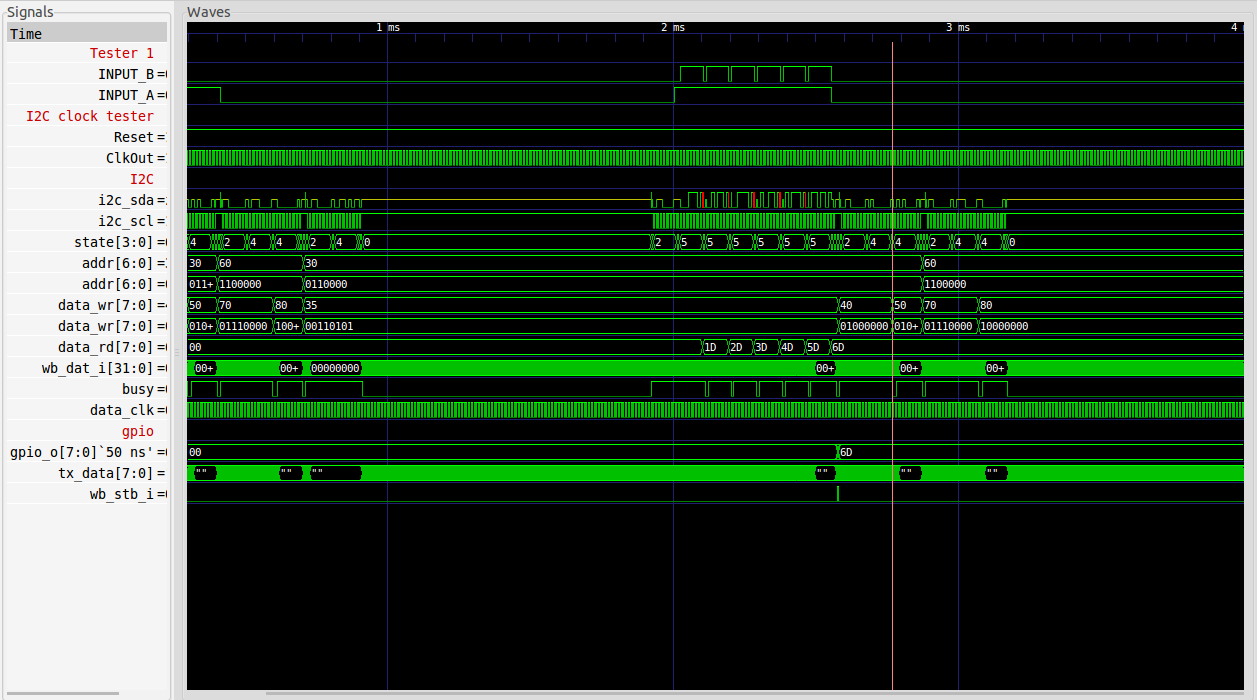Viewport: 1257px width, 700px height.
Task: Select the INPUT_B signal in Signals list
Action: coord(126,74)
